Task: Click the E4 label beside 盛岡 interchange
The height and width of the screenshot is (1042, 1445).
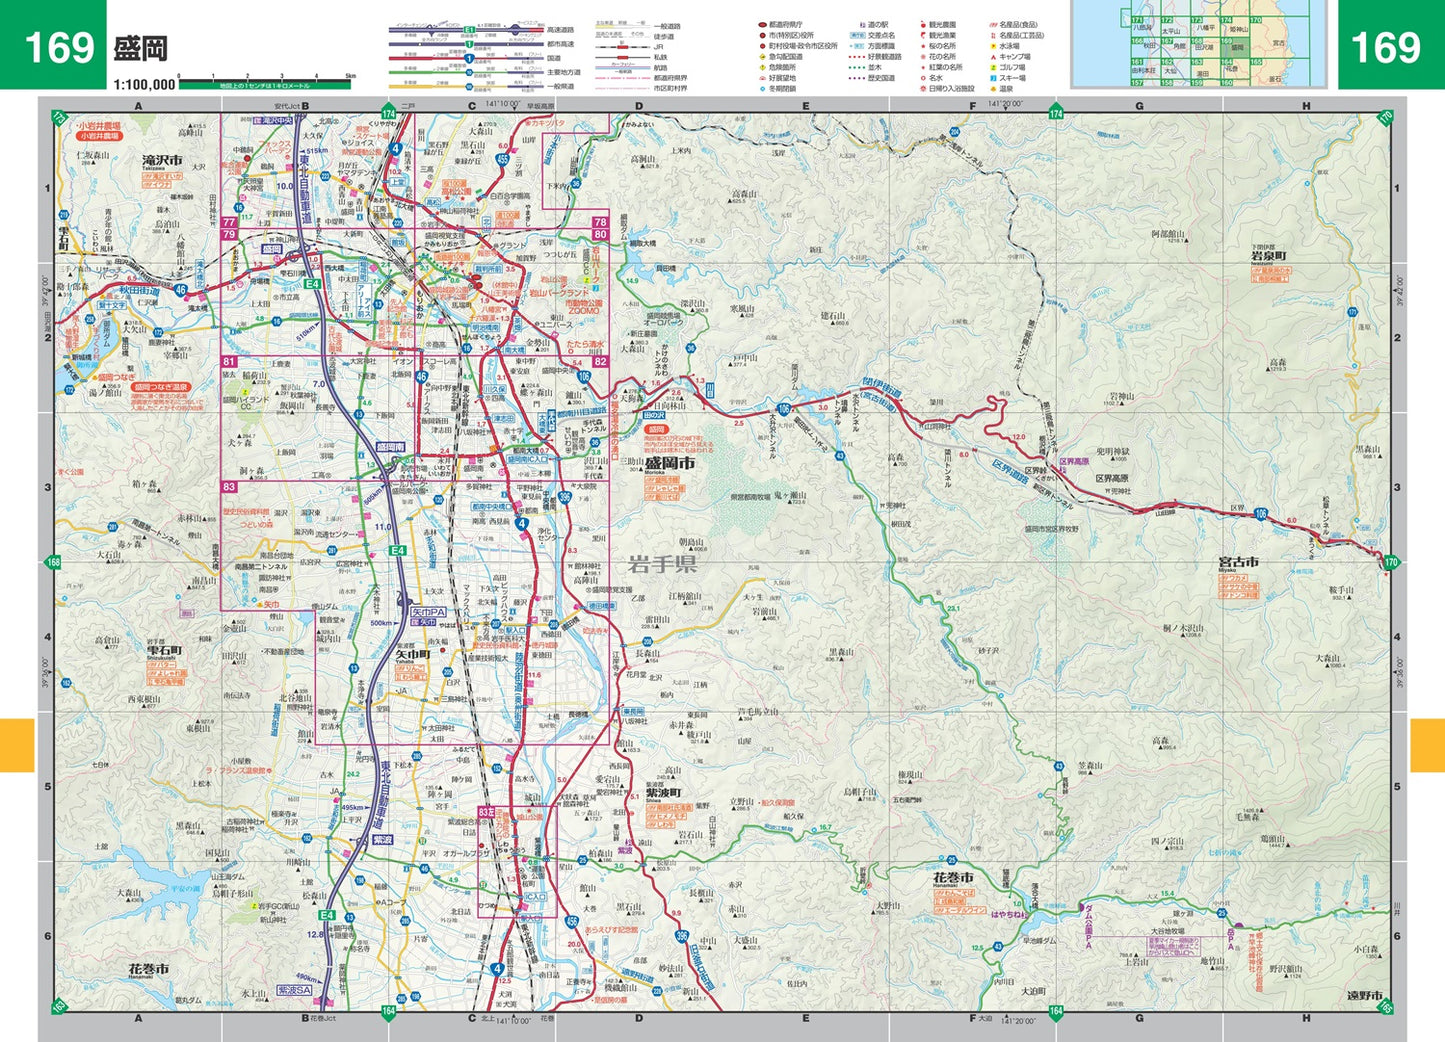Action: 313,284
